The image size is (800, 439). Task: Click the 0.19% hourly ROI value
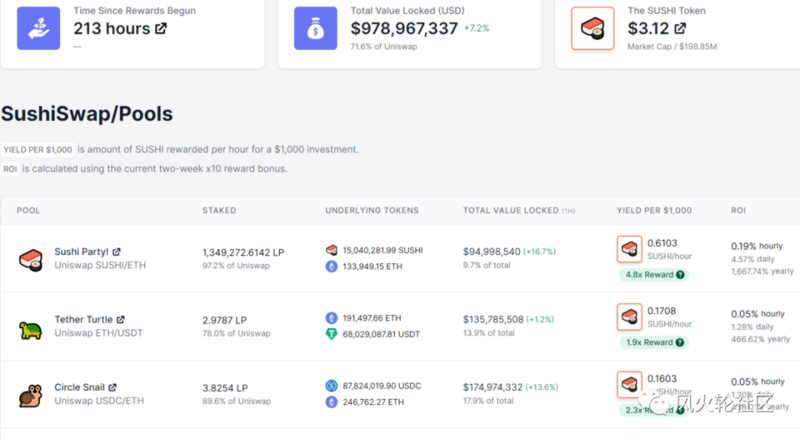pyautogui.click(x=757, y=246)
